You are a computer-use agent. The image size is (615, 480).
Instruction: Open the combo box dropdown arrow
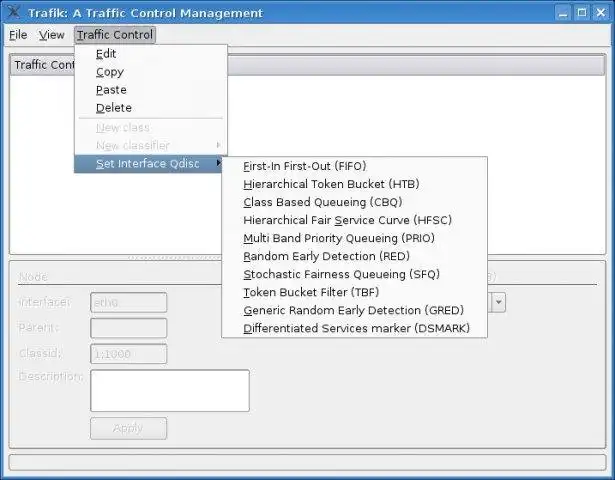pos(499,302)
